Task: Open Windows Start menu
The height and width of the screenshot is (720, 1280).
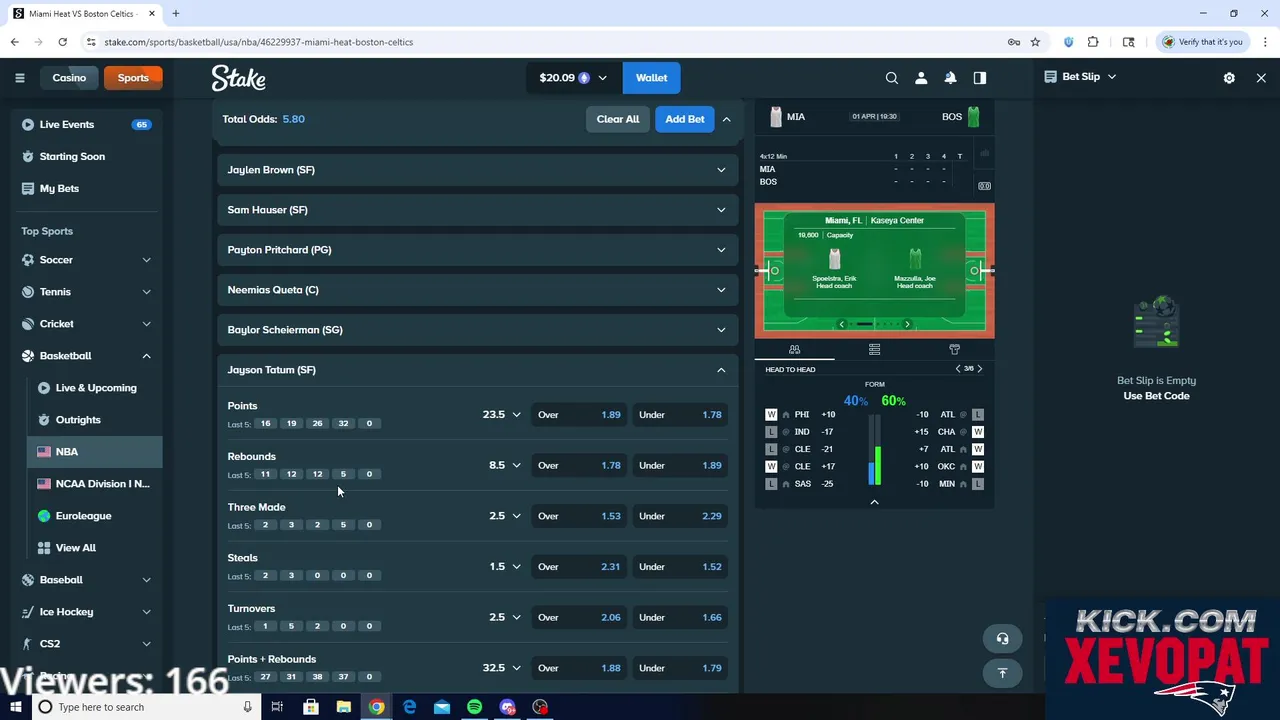Action: pos(15,707)
